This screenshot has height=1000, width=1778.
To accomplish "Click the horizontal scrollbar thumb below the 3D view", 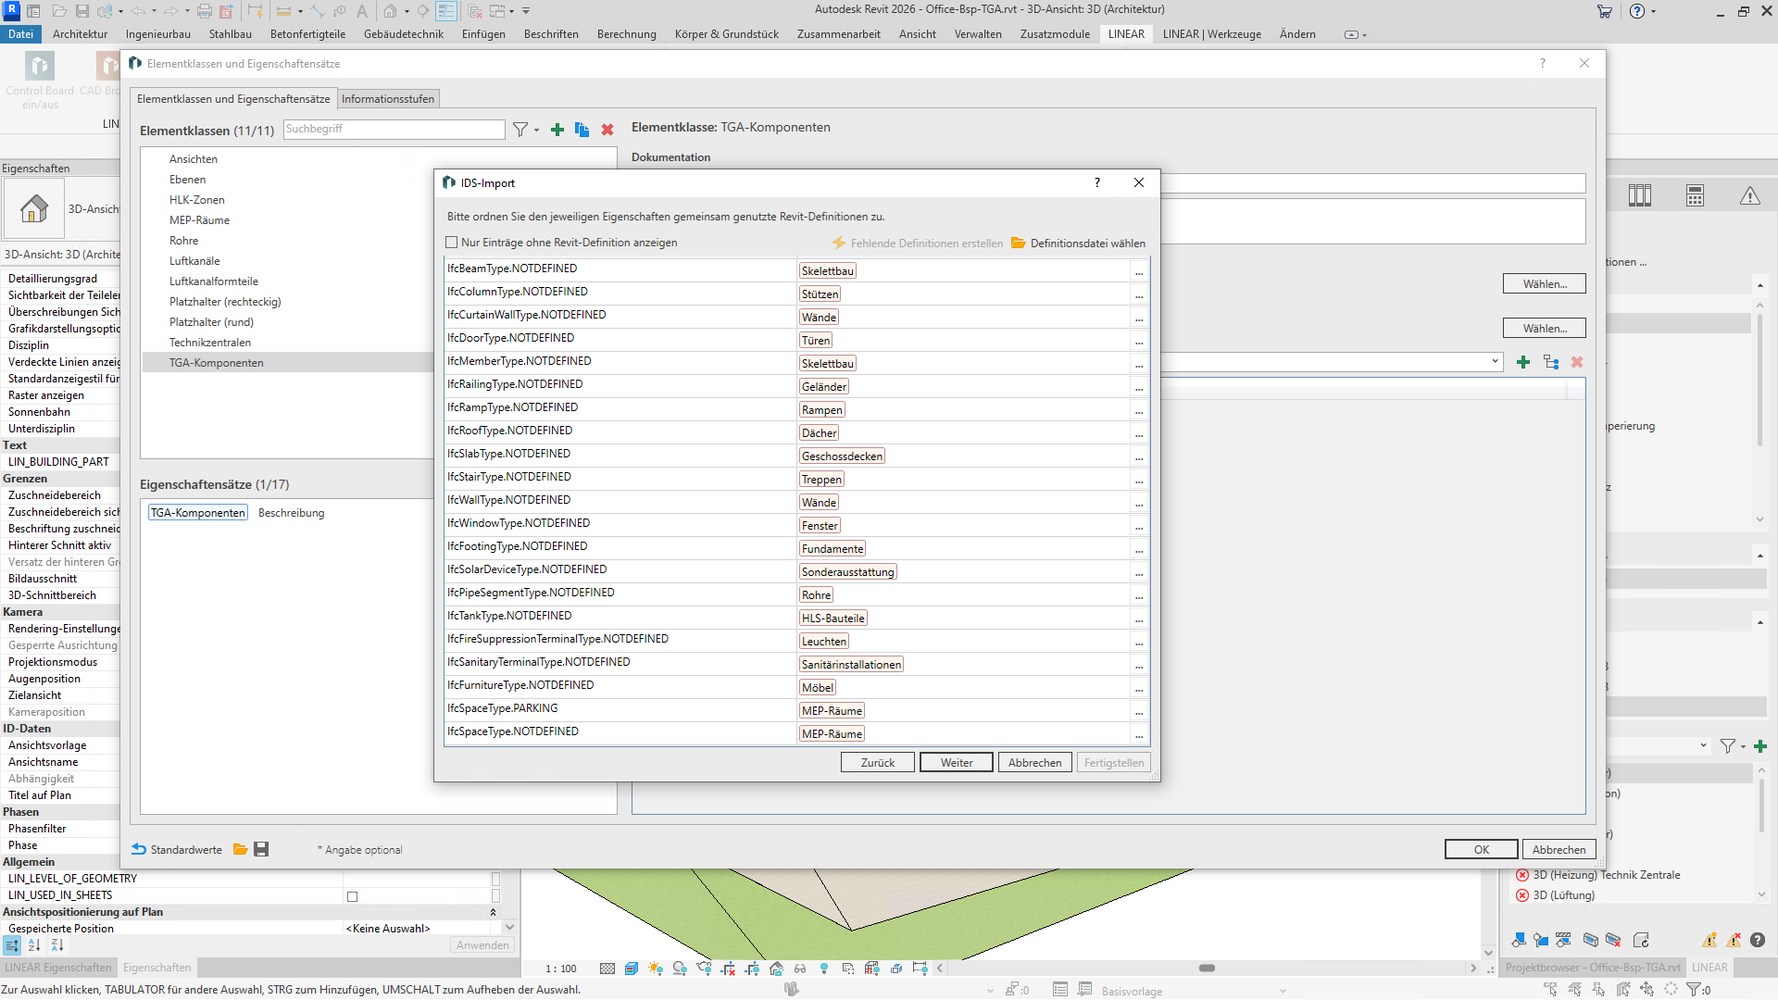I will 1207,968.
